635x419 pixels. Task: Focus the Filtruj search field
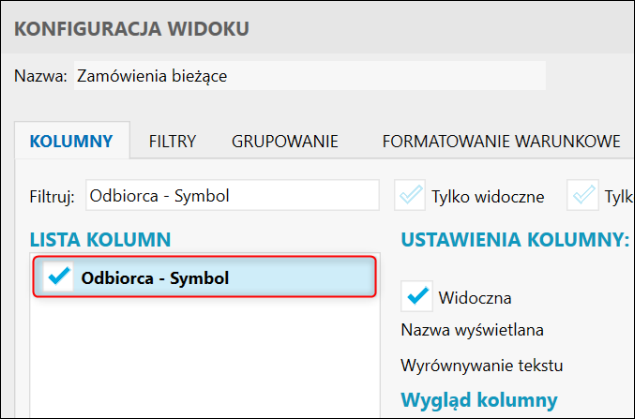pyautogui.click(x=232, y=196)
